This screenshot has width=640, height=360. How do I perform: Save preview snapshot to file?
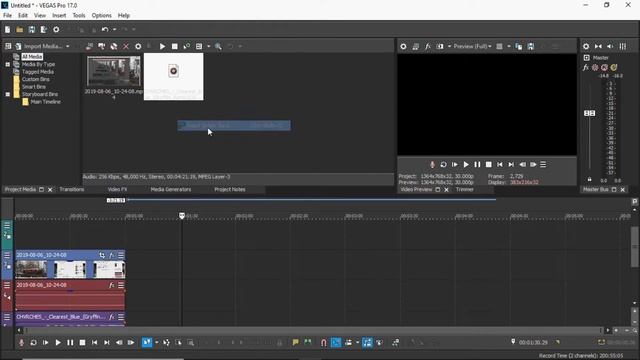pyautogui.click(x=531, y=46)
